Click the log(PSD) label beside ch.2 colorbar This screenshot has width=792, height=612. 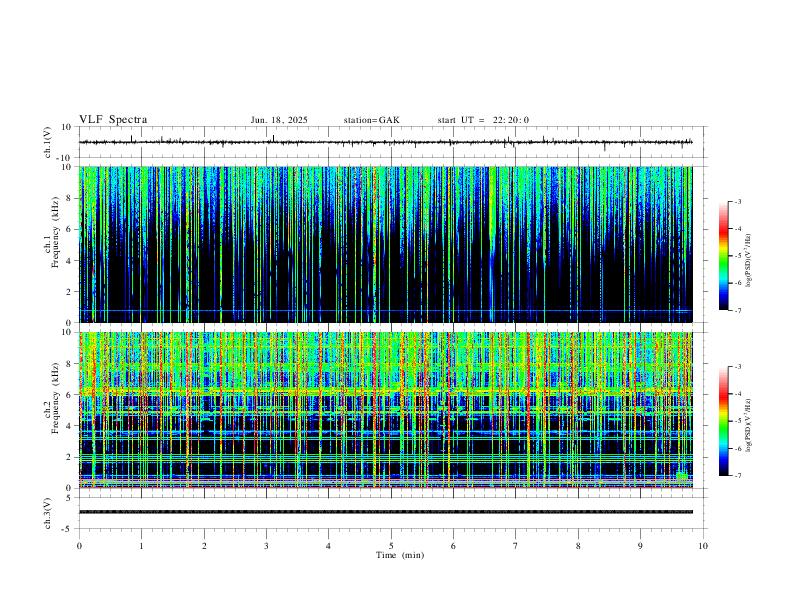click(749, 425)
